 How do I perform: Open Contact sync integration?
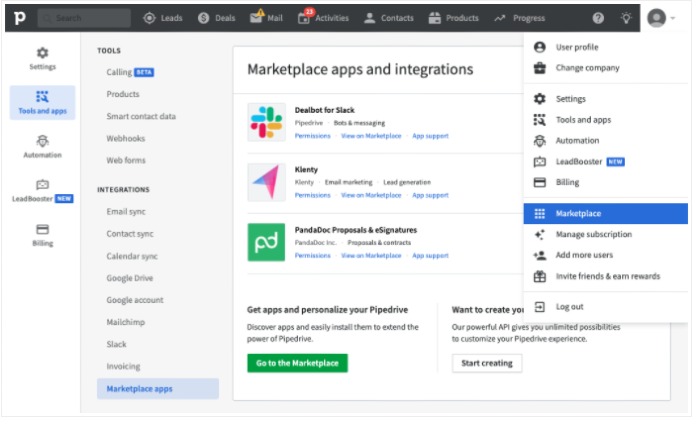click(130, 234)
